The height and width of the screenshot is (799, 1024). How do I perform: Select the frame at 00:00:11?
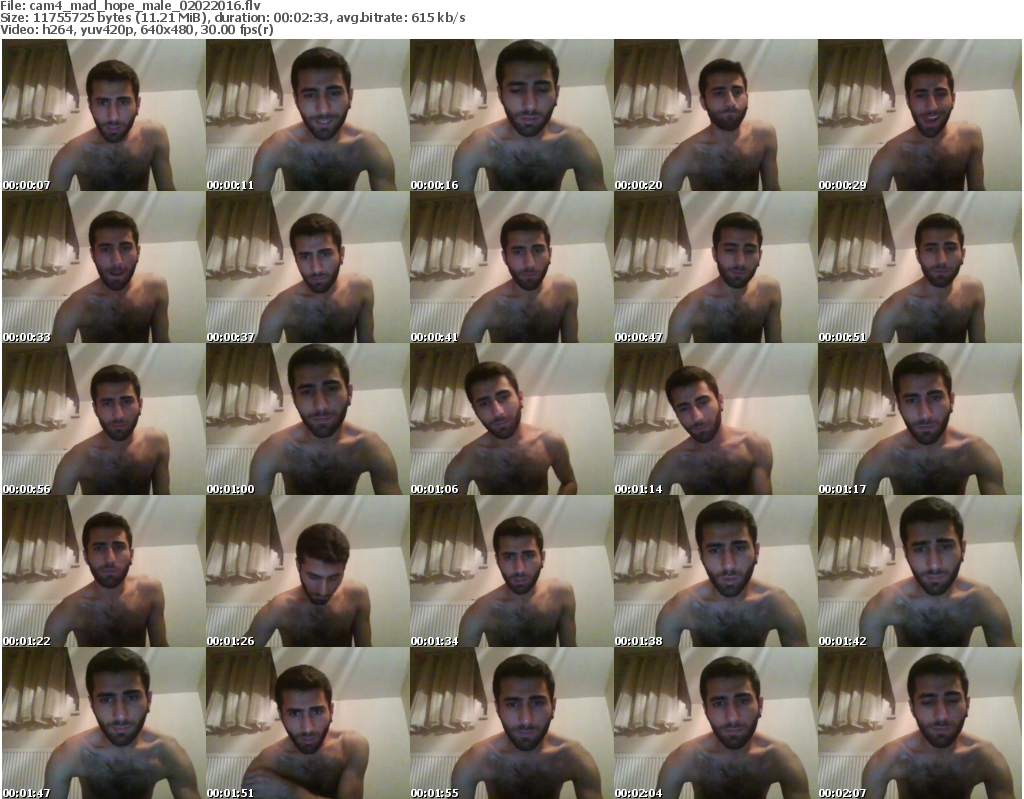point(308,115)
